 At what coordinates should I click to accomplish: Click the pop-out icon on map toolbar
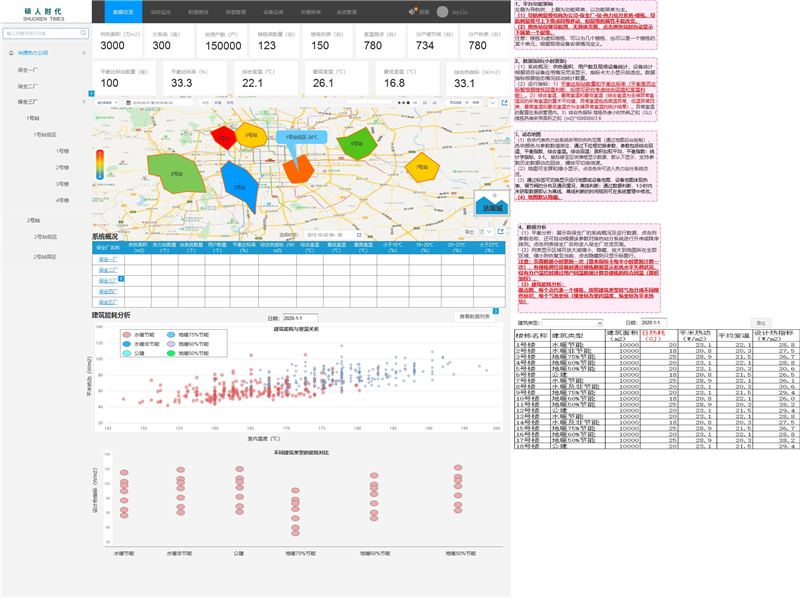tap(504, 103)
